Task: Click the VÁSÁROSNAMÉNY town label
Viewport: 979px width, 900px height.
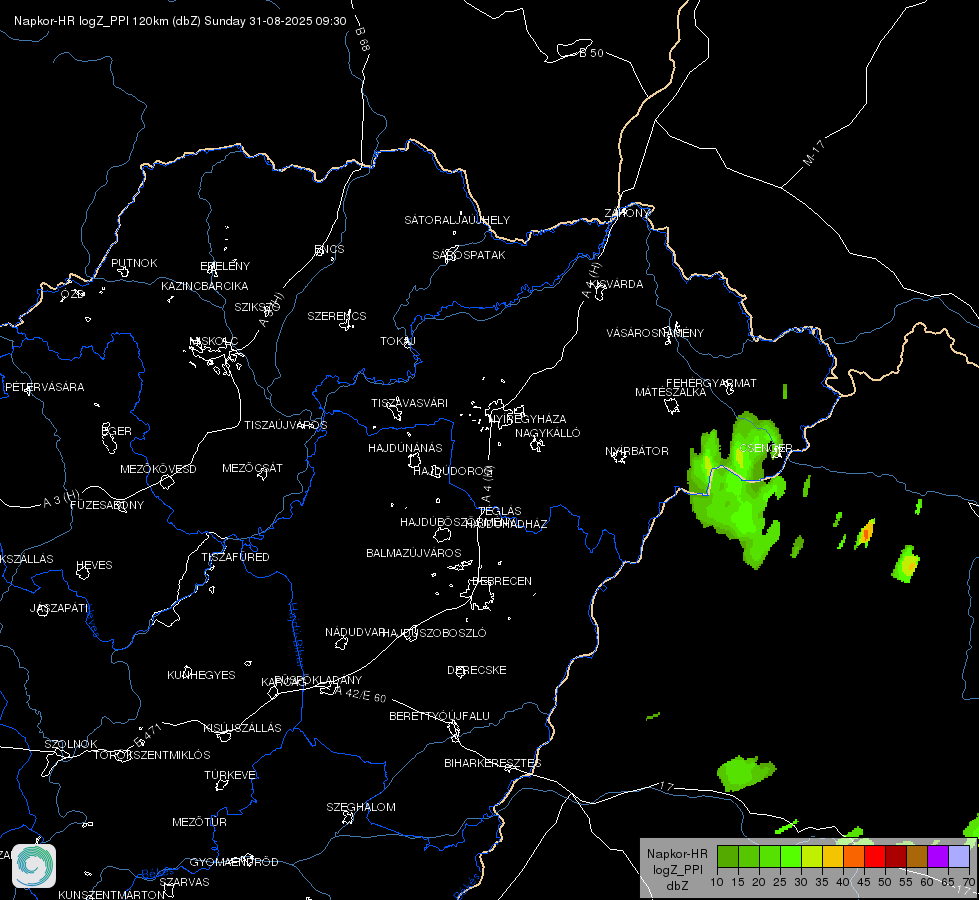Action: (655, 333)
